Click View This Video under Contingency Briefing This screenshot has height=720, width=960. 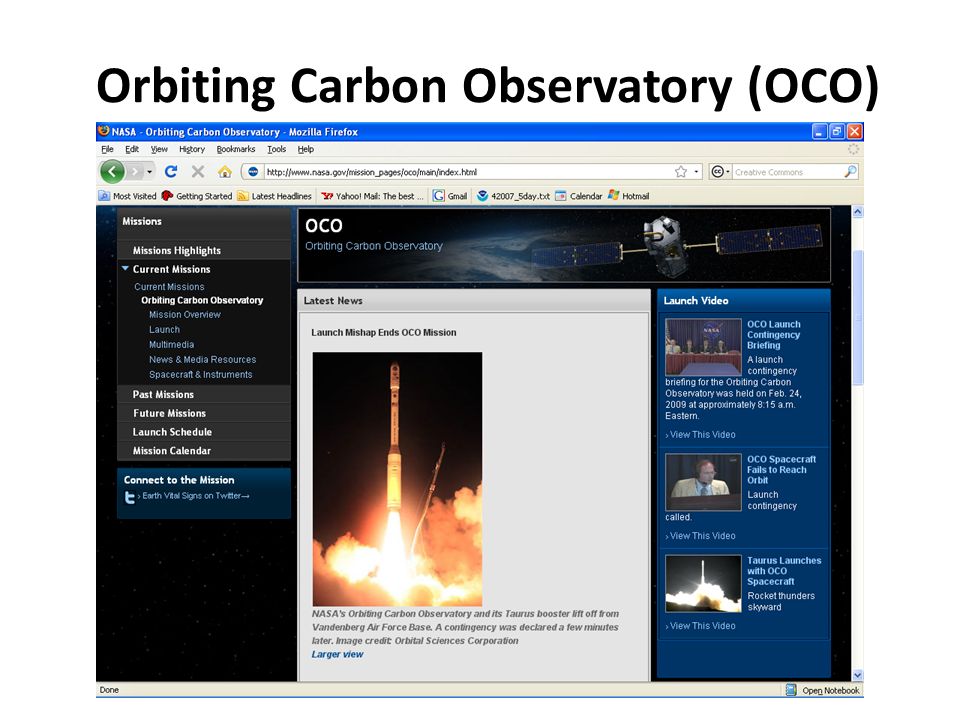(702, 435)
